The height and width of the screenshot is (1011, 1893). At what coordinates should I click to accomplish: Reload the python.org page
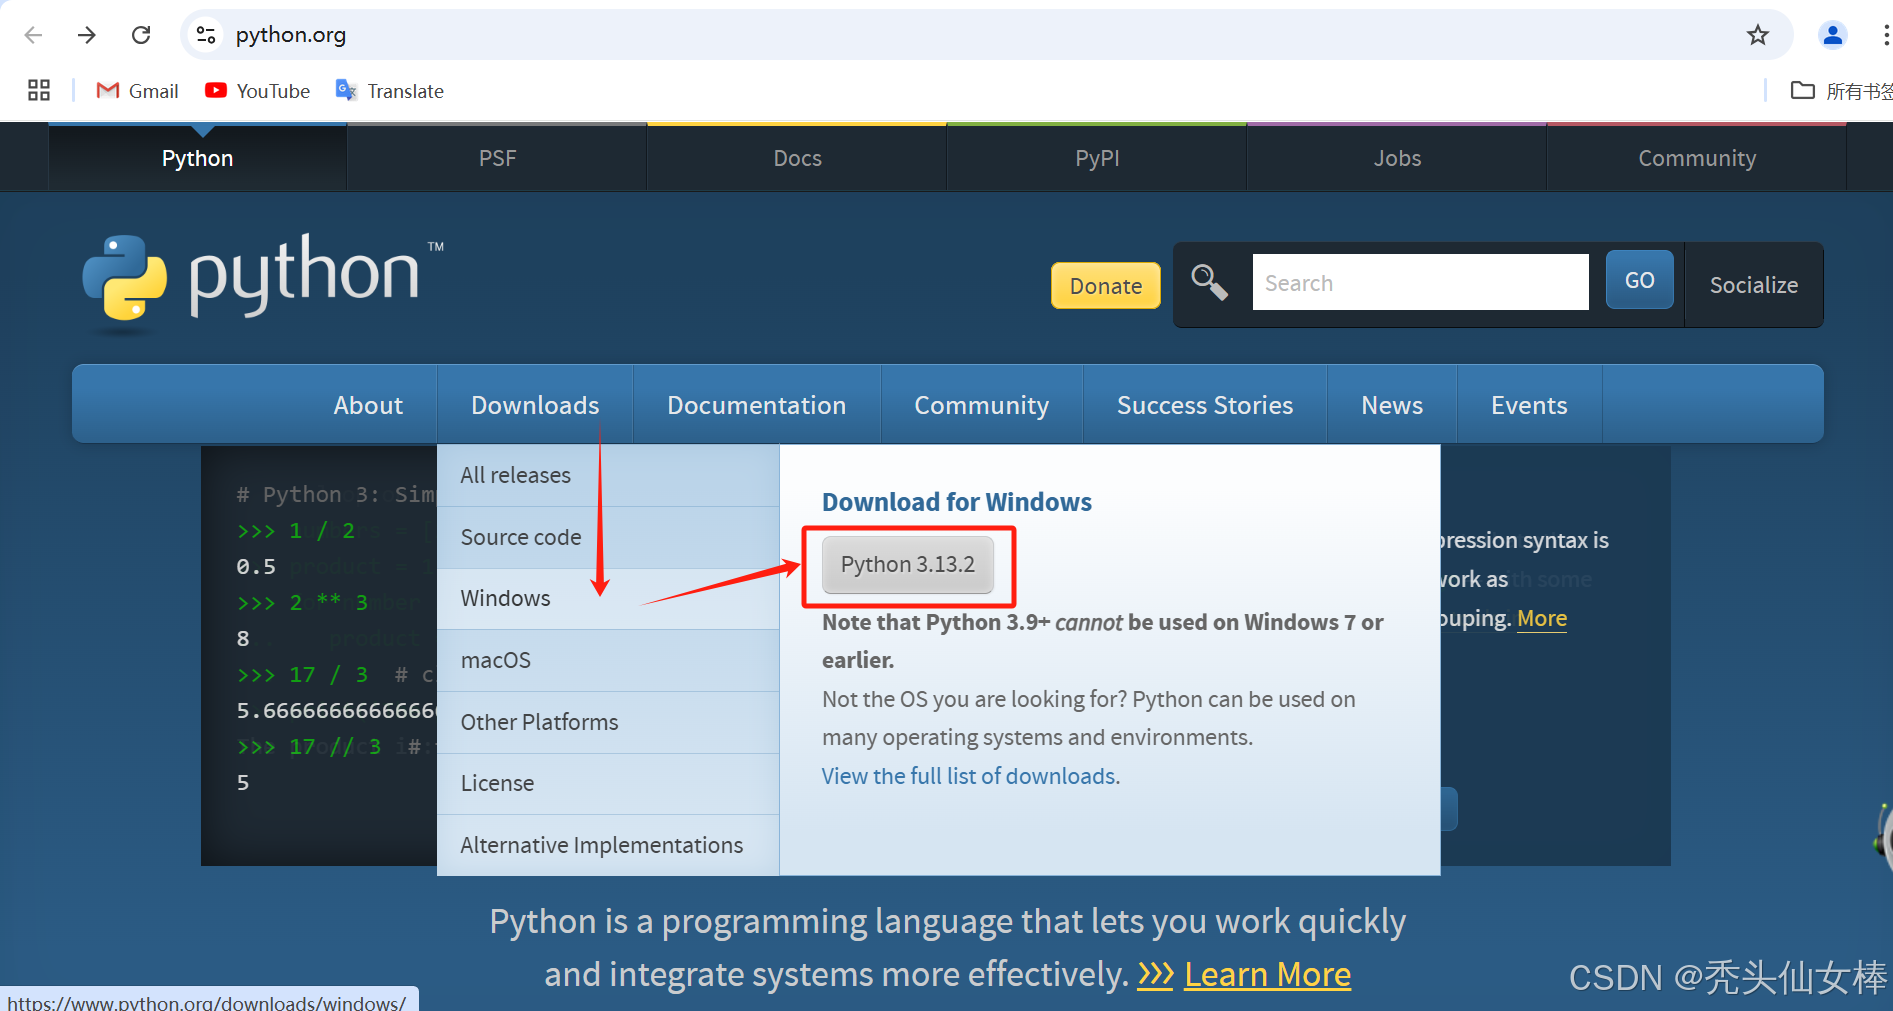click(x=141, y=35)
